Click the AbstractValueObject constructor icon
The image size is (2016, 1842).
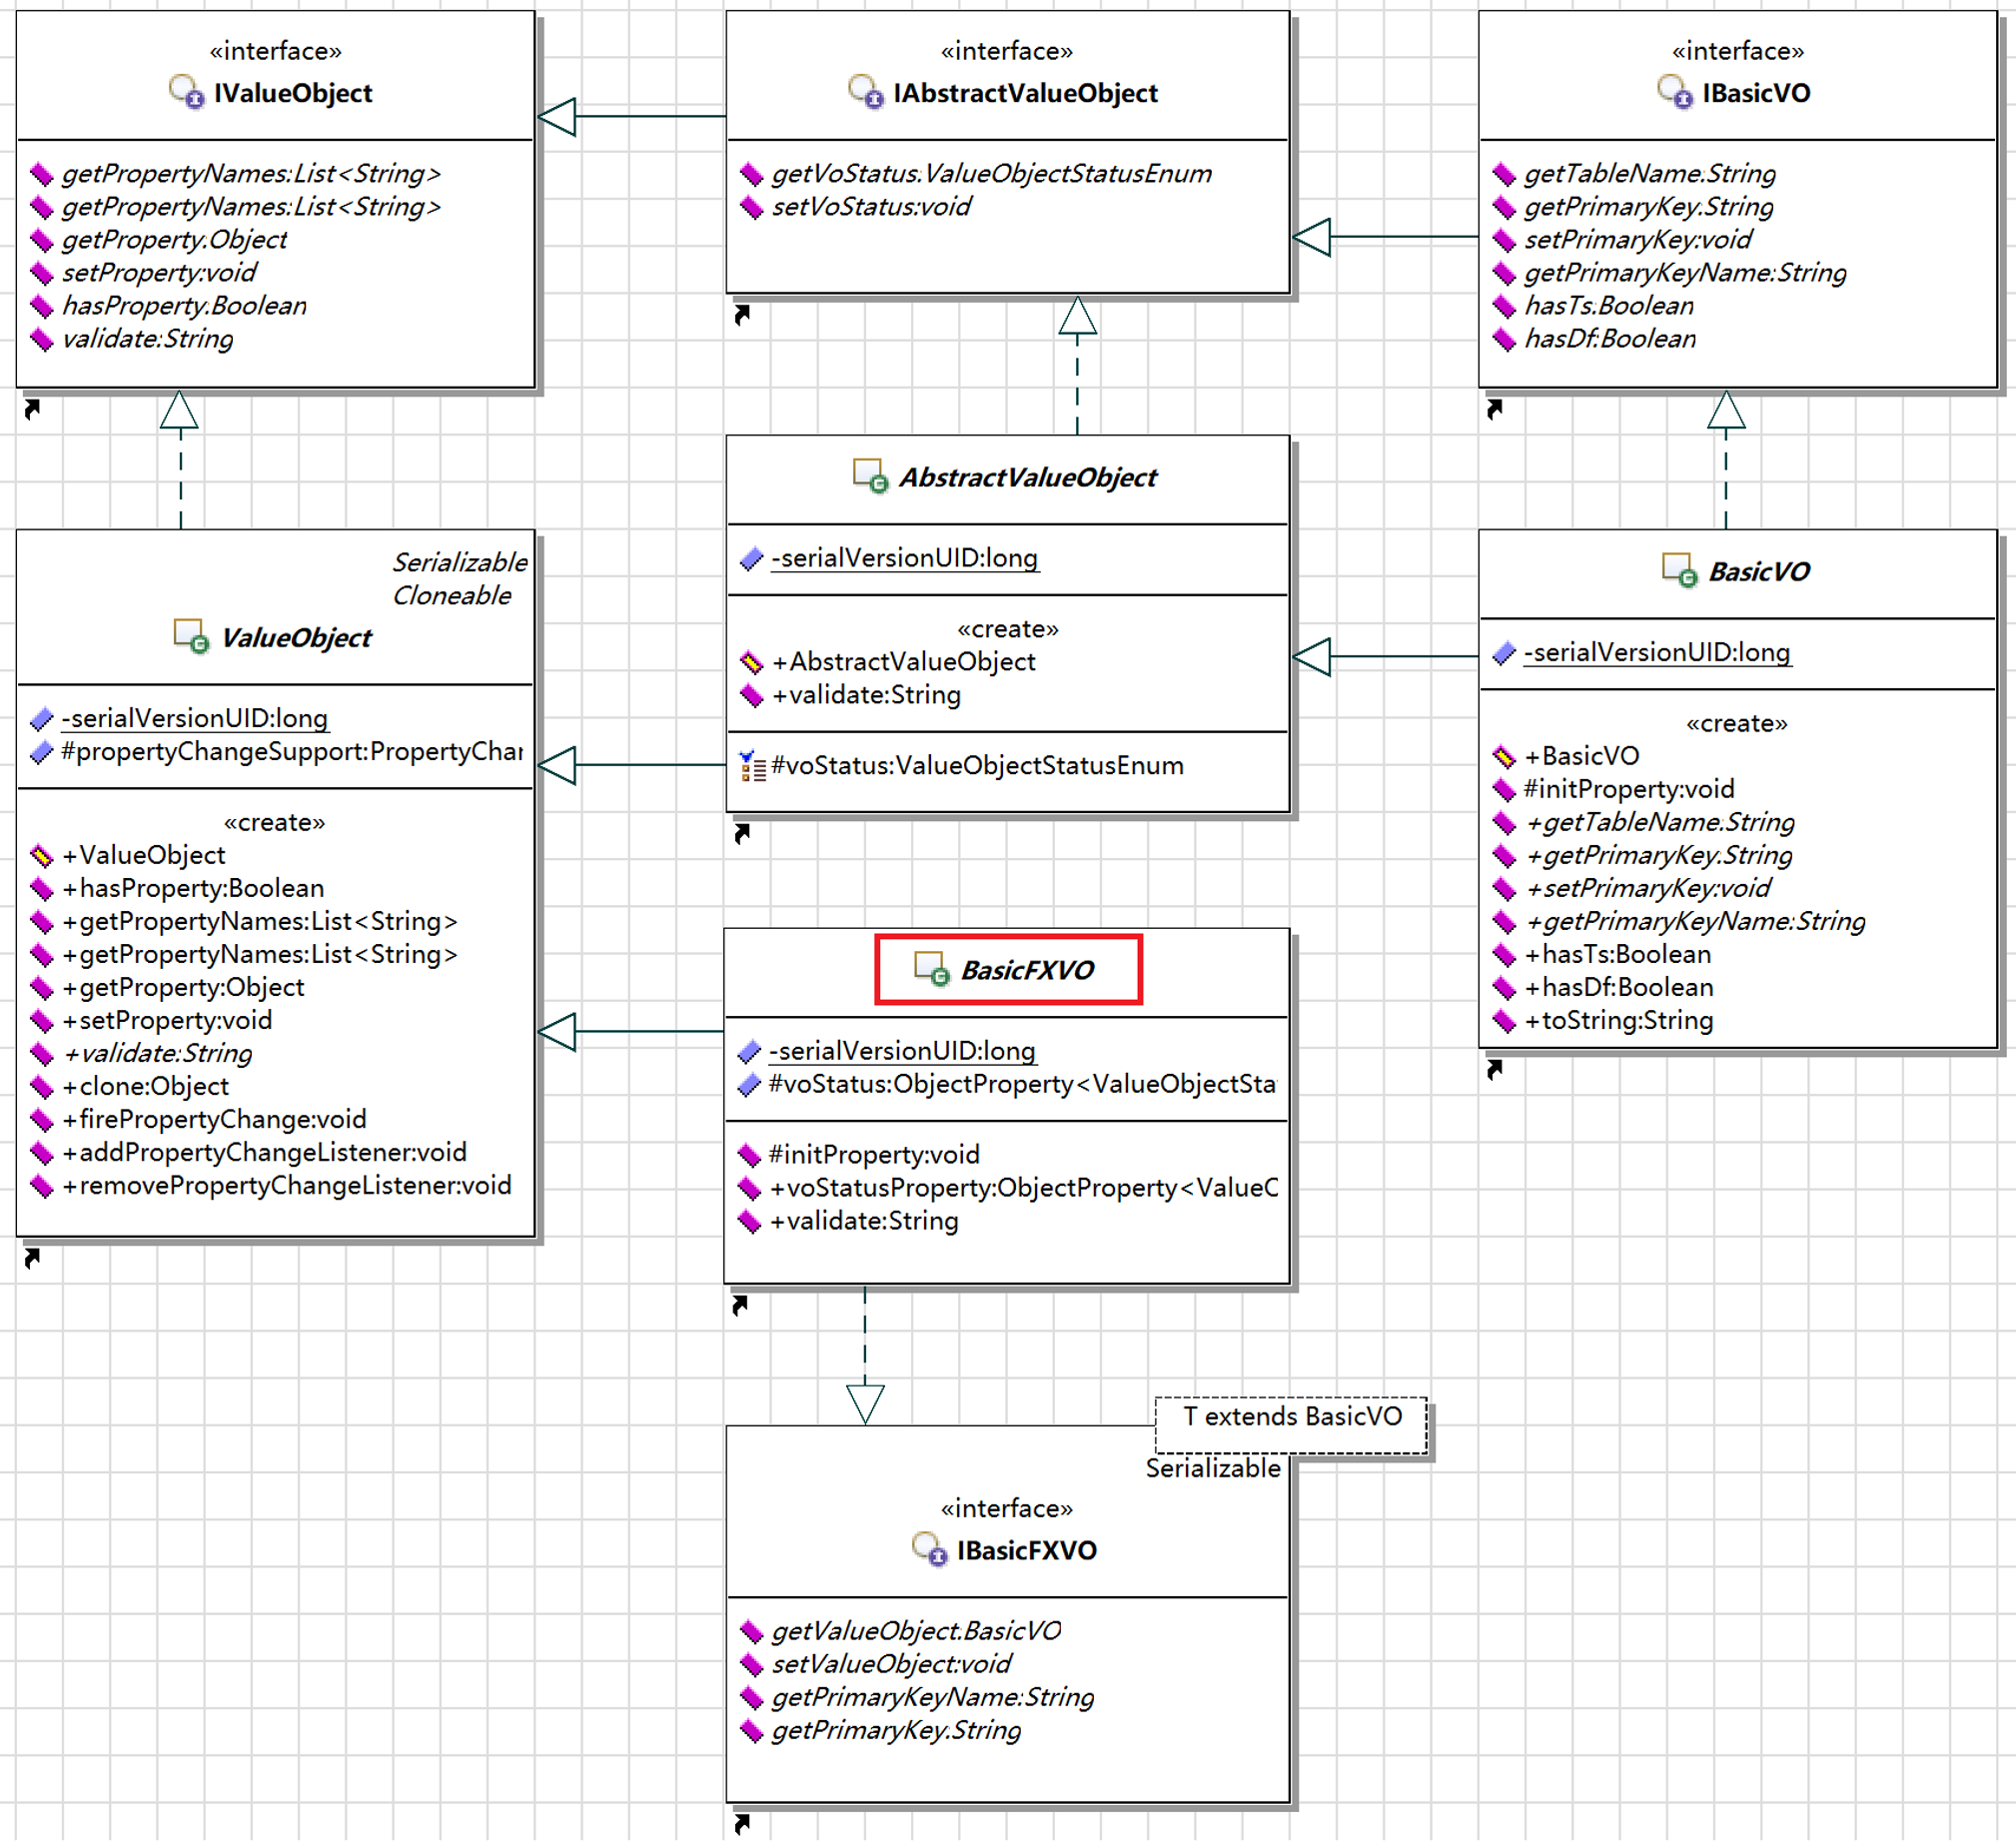(x=751, y=662)
